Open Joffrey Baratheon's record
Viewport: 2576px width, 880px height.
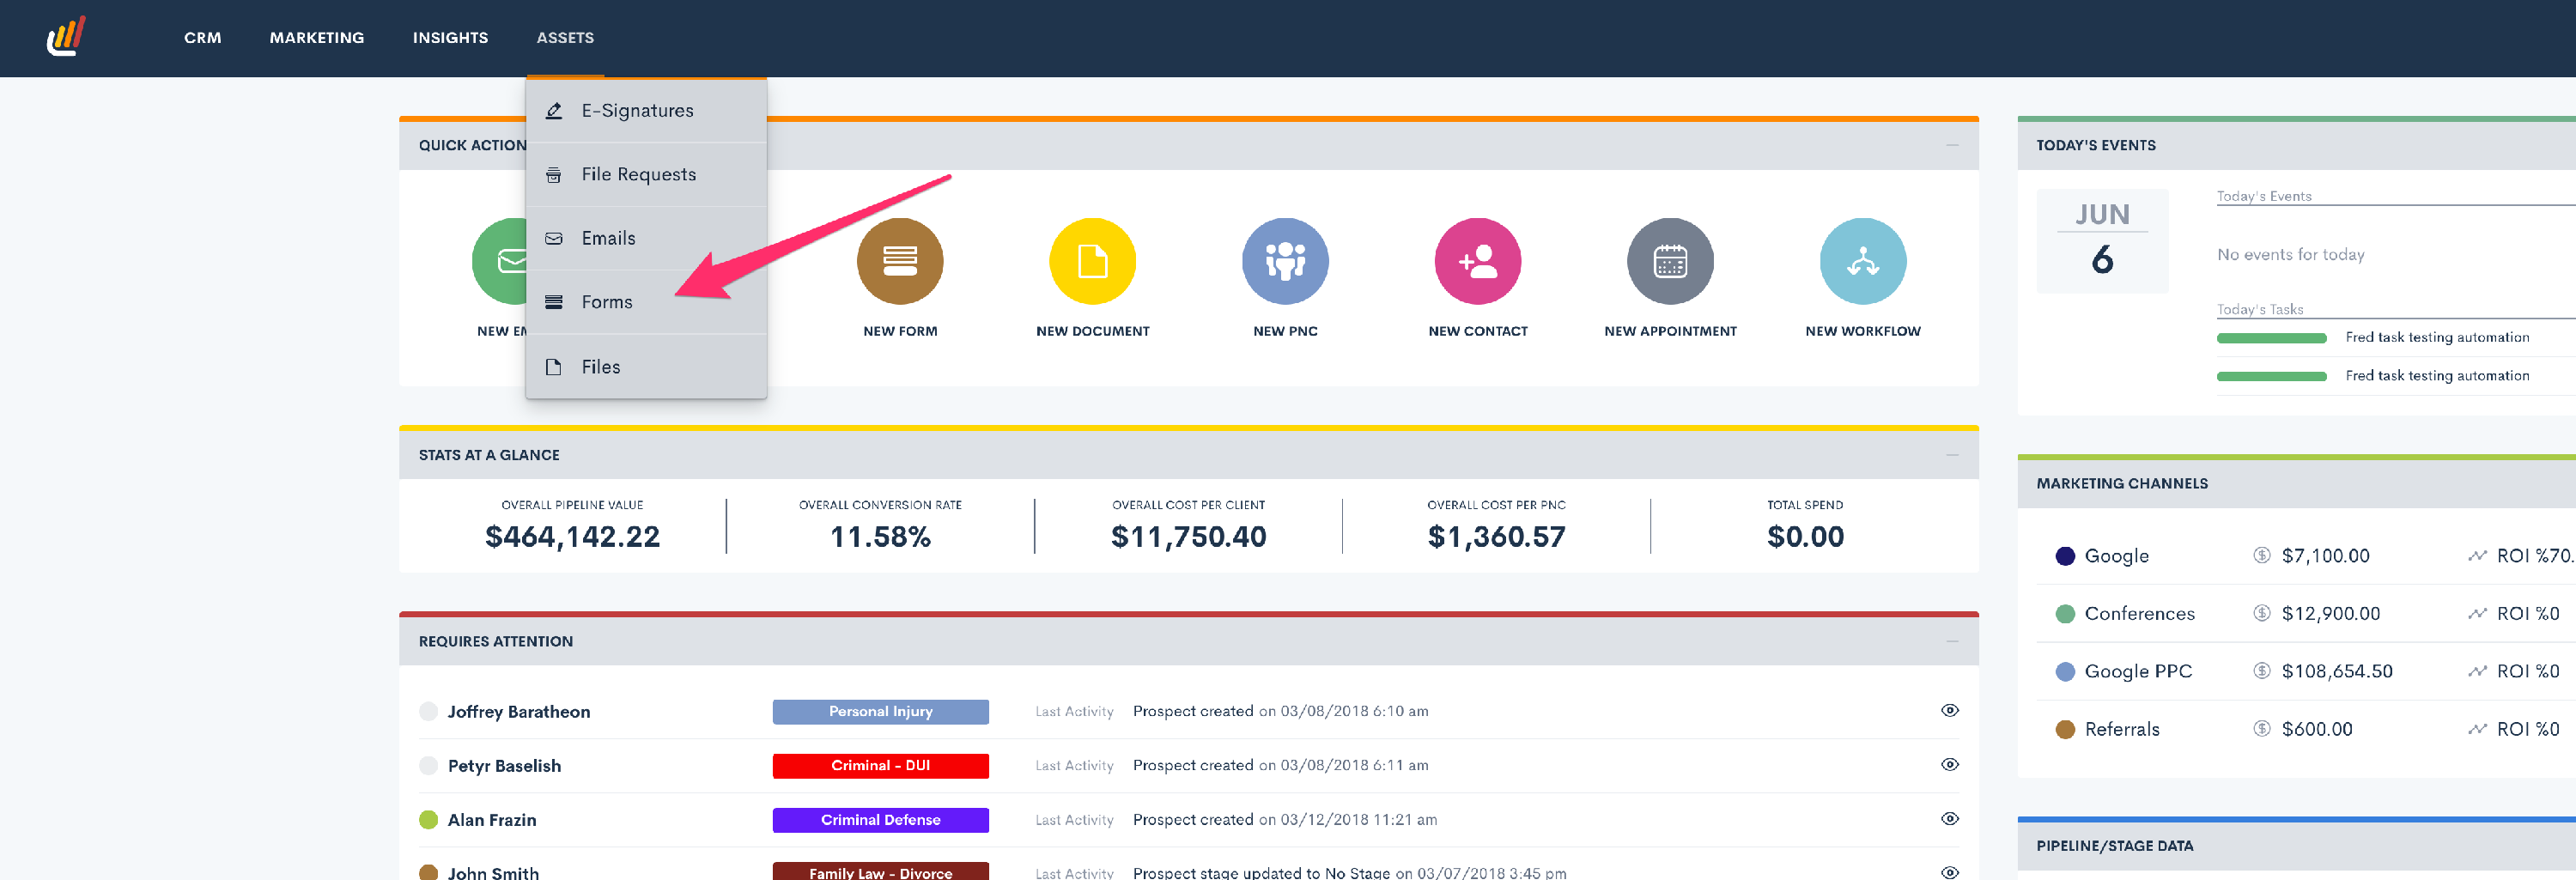click(518, 712)
